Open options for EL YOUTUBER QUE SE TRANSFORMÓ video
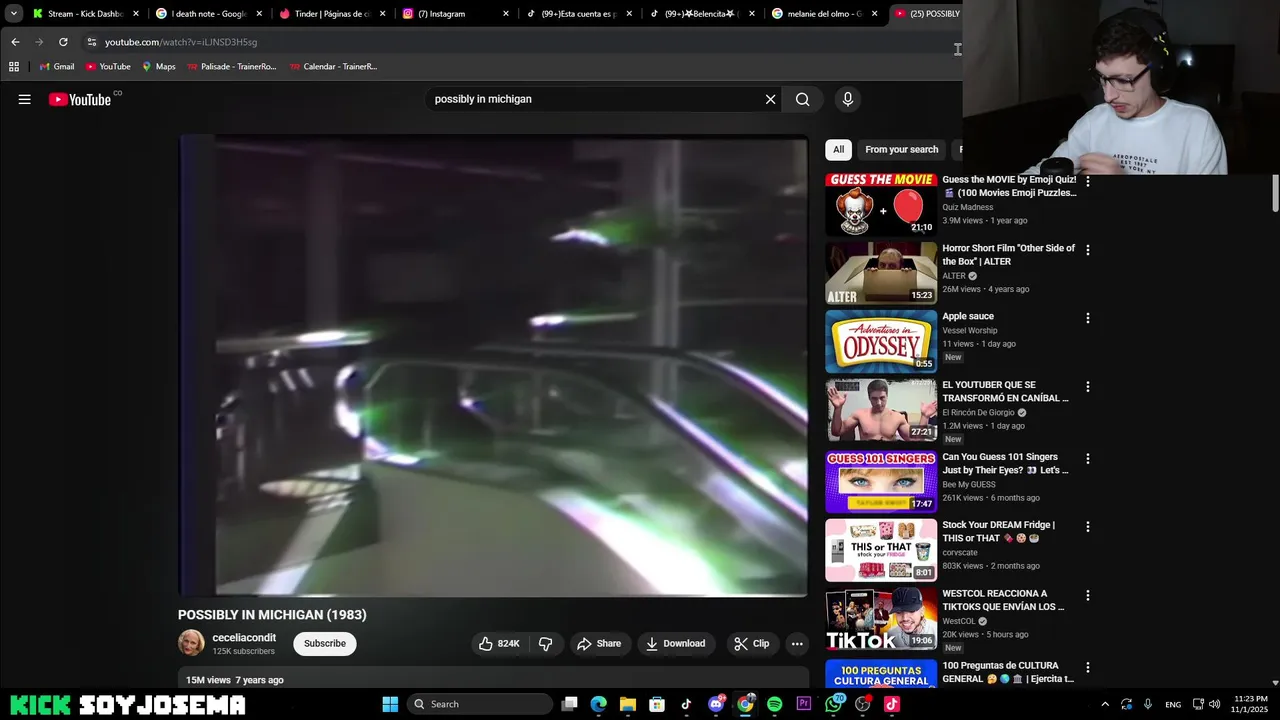 [x=1088, y=387]
